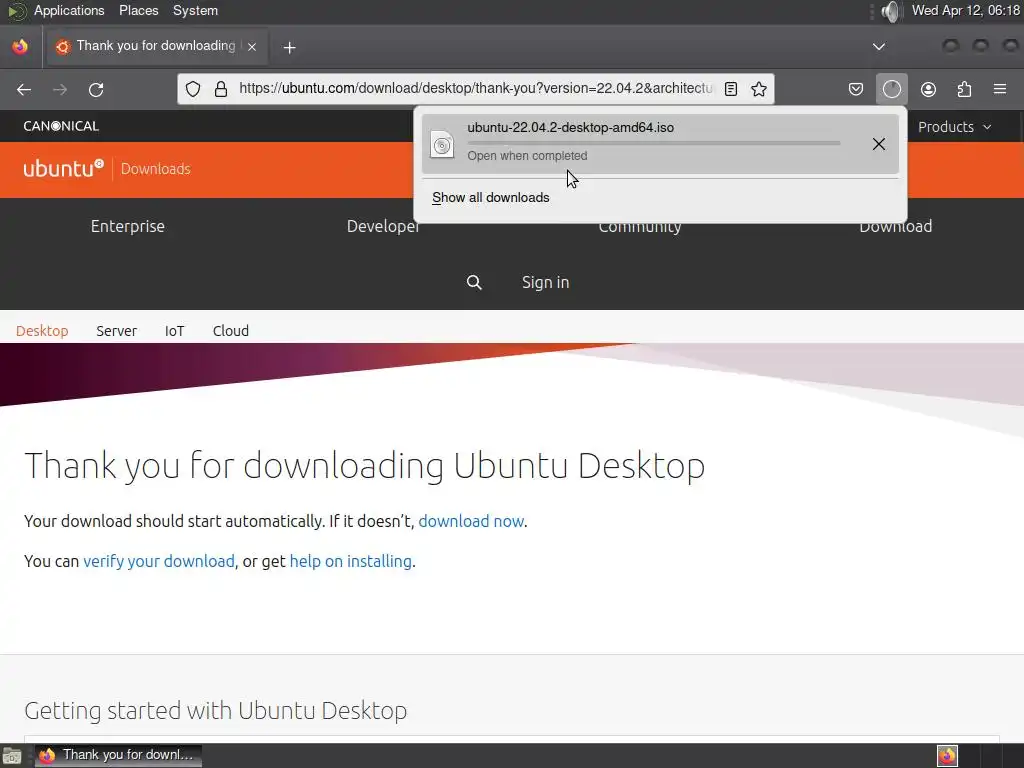Open a new tab with the plus icon
This screenshot has height=768, width=1024.
289,47
